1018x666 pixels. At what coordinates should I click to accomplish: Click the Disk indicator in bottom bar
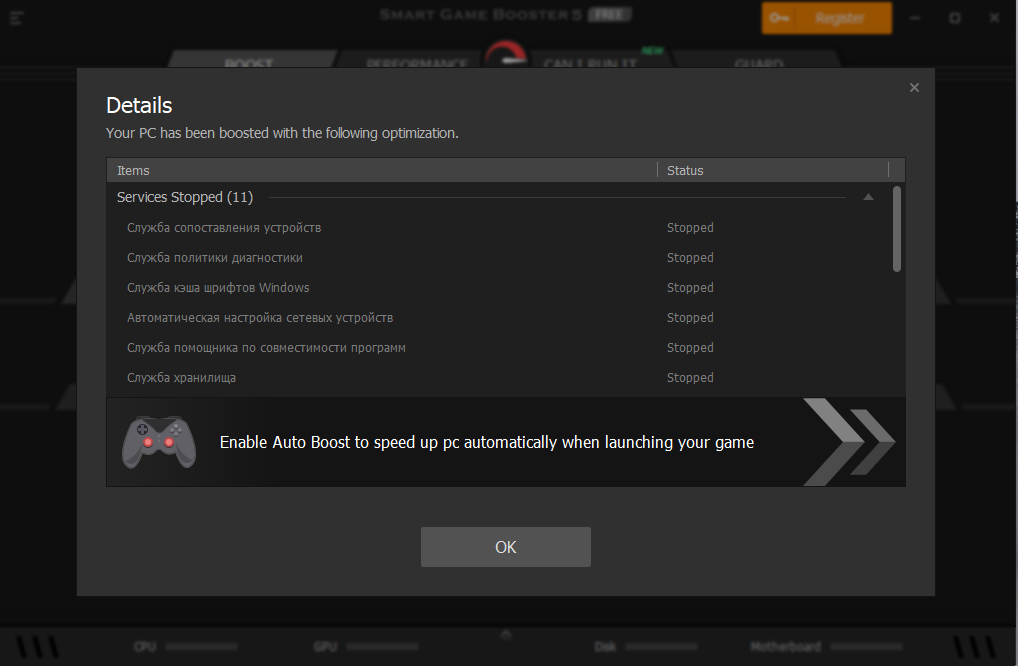[x=645, y=647]
